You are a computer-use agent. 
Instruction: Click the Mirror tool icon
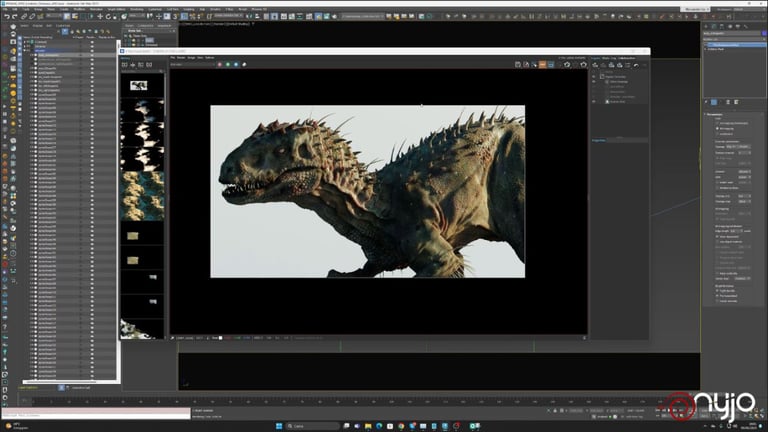point(249,17)
